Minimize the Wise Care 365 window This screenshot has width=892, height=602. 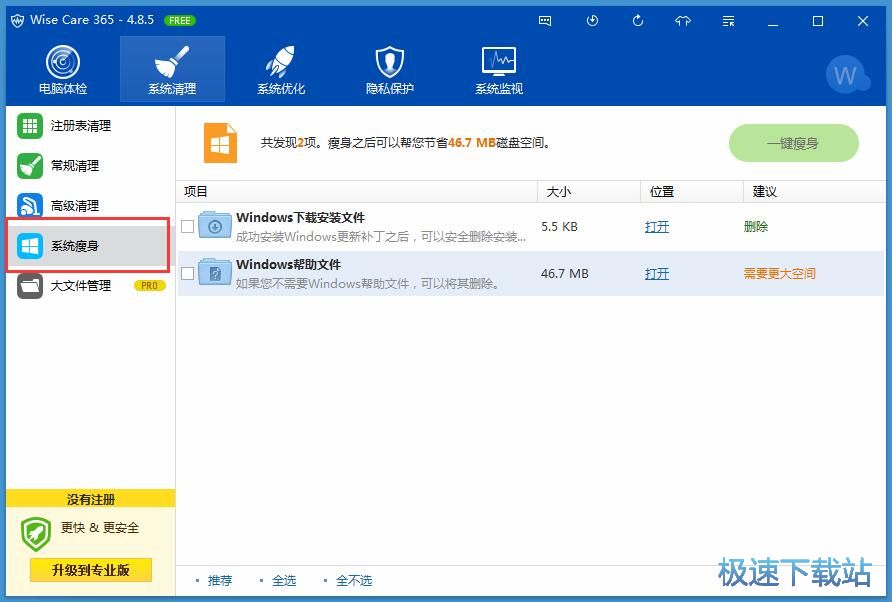pos(773,22)
